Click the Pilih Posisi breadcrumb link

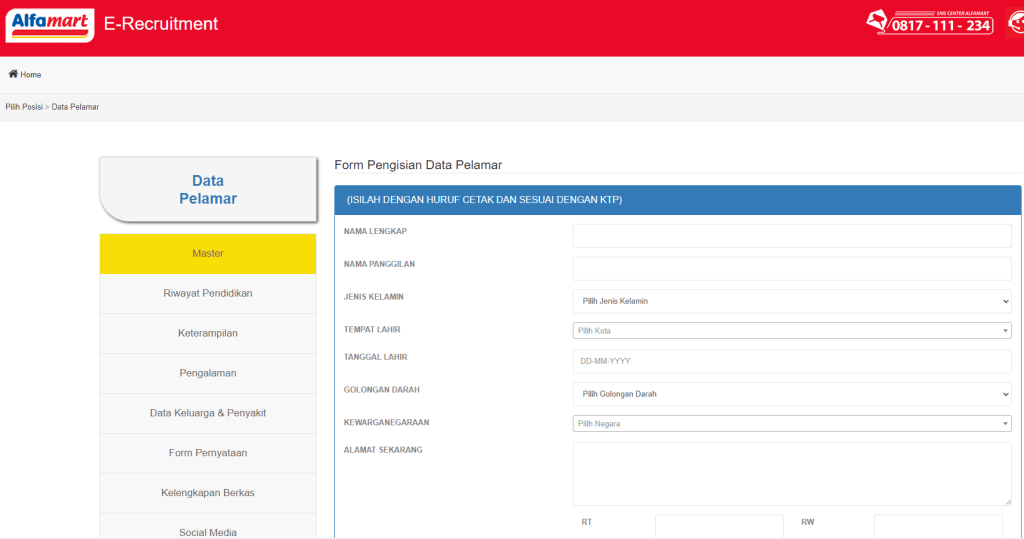click(24, 107)
